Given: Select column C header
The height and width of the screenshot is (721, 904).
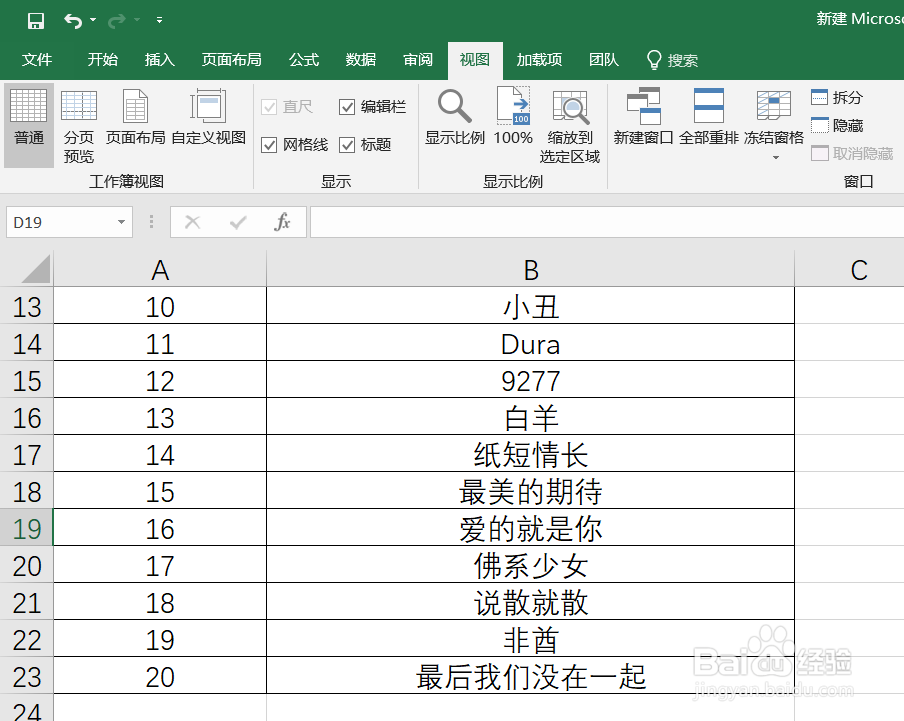Looking at the screenshot, I should 849,270.
